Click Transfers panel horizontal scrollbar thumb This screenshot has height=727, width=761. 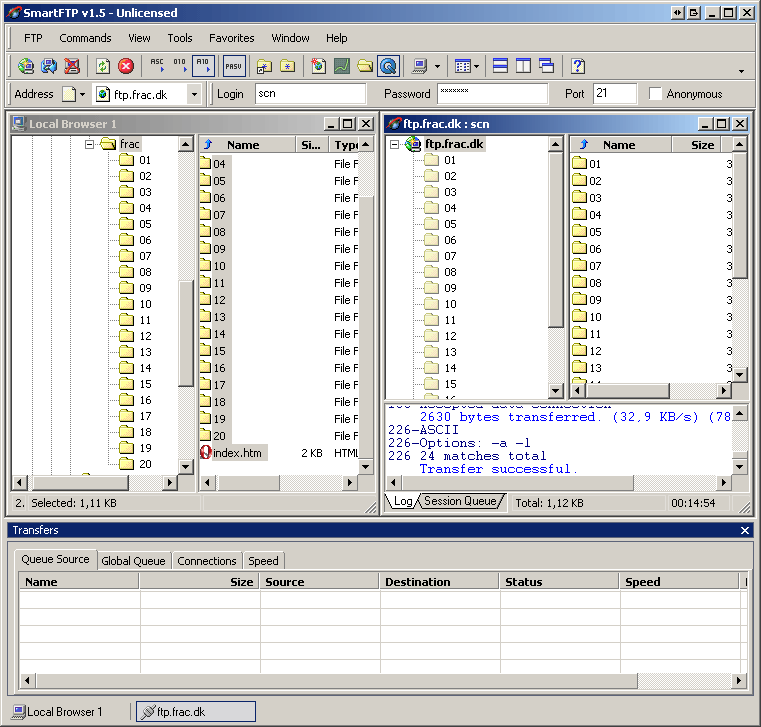pyautogui.click(x=336, y=680)
